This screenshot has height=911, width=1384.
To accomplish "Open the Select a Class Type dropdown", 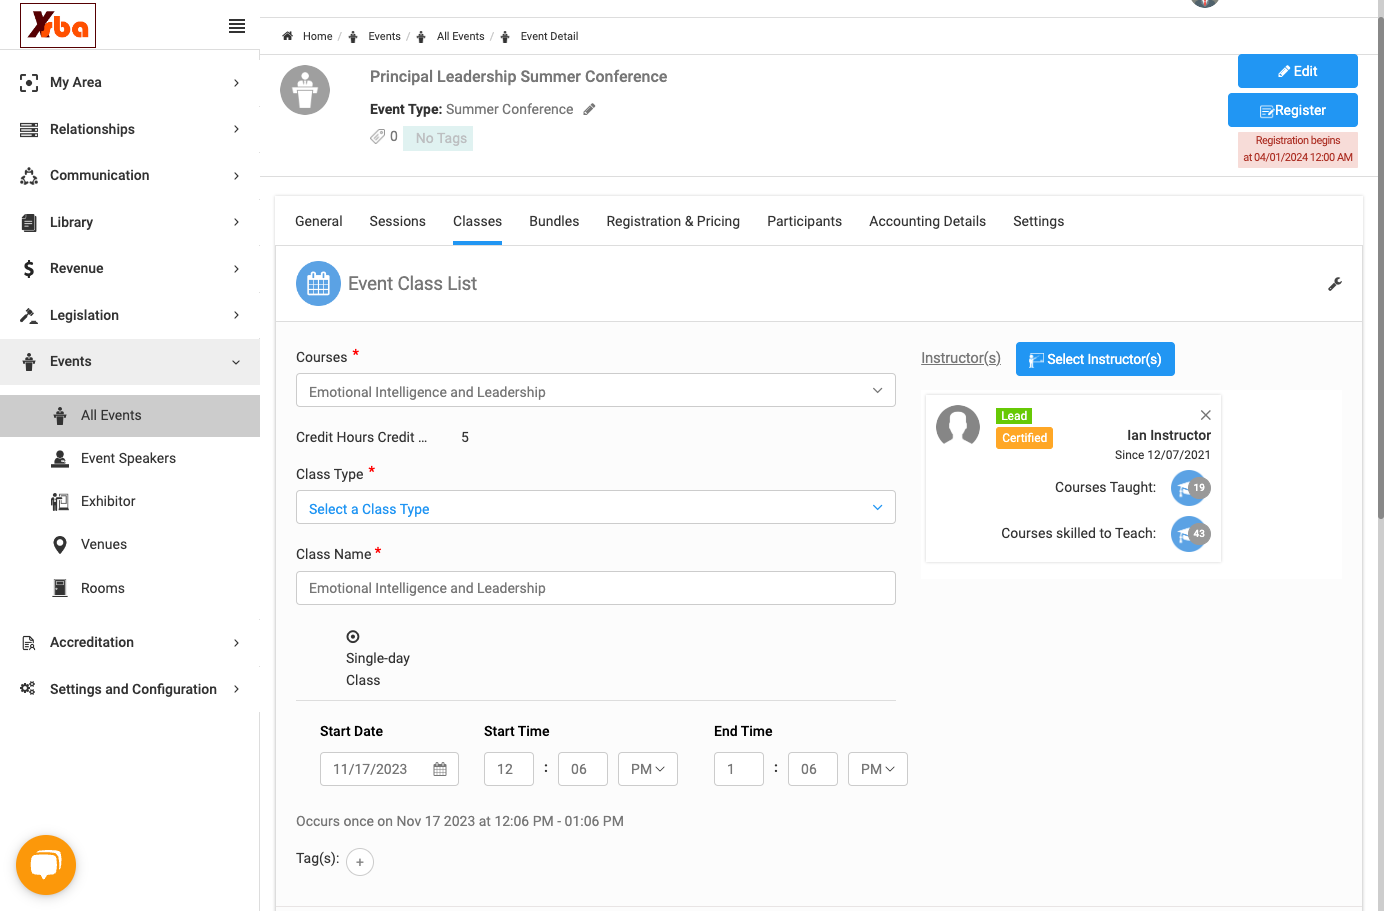I will click(596, 508).
